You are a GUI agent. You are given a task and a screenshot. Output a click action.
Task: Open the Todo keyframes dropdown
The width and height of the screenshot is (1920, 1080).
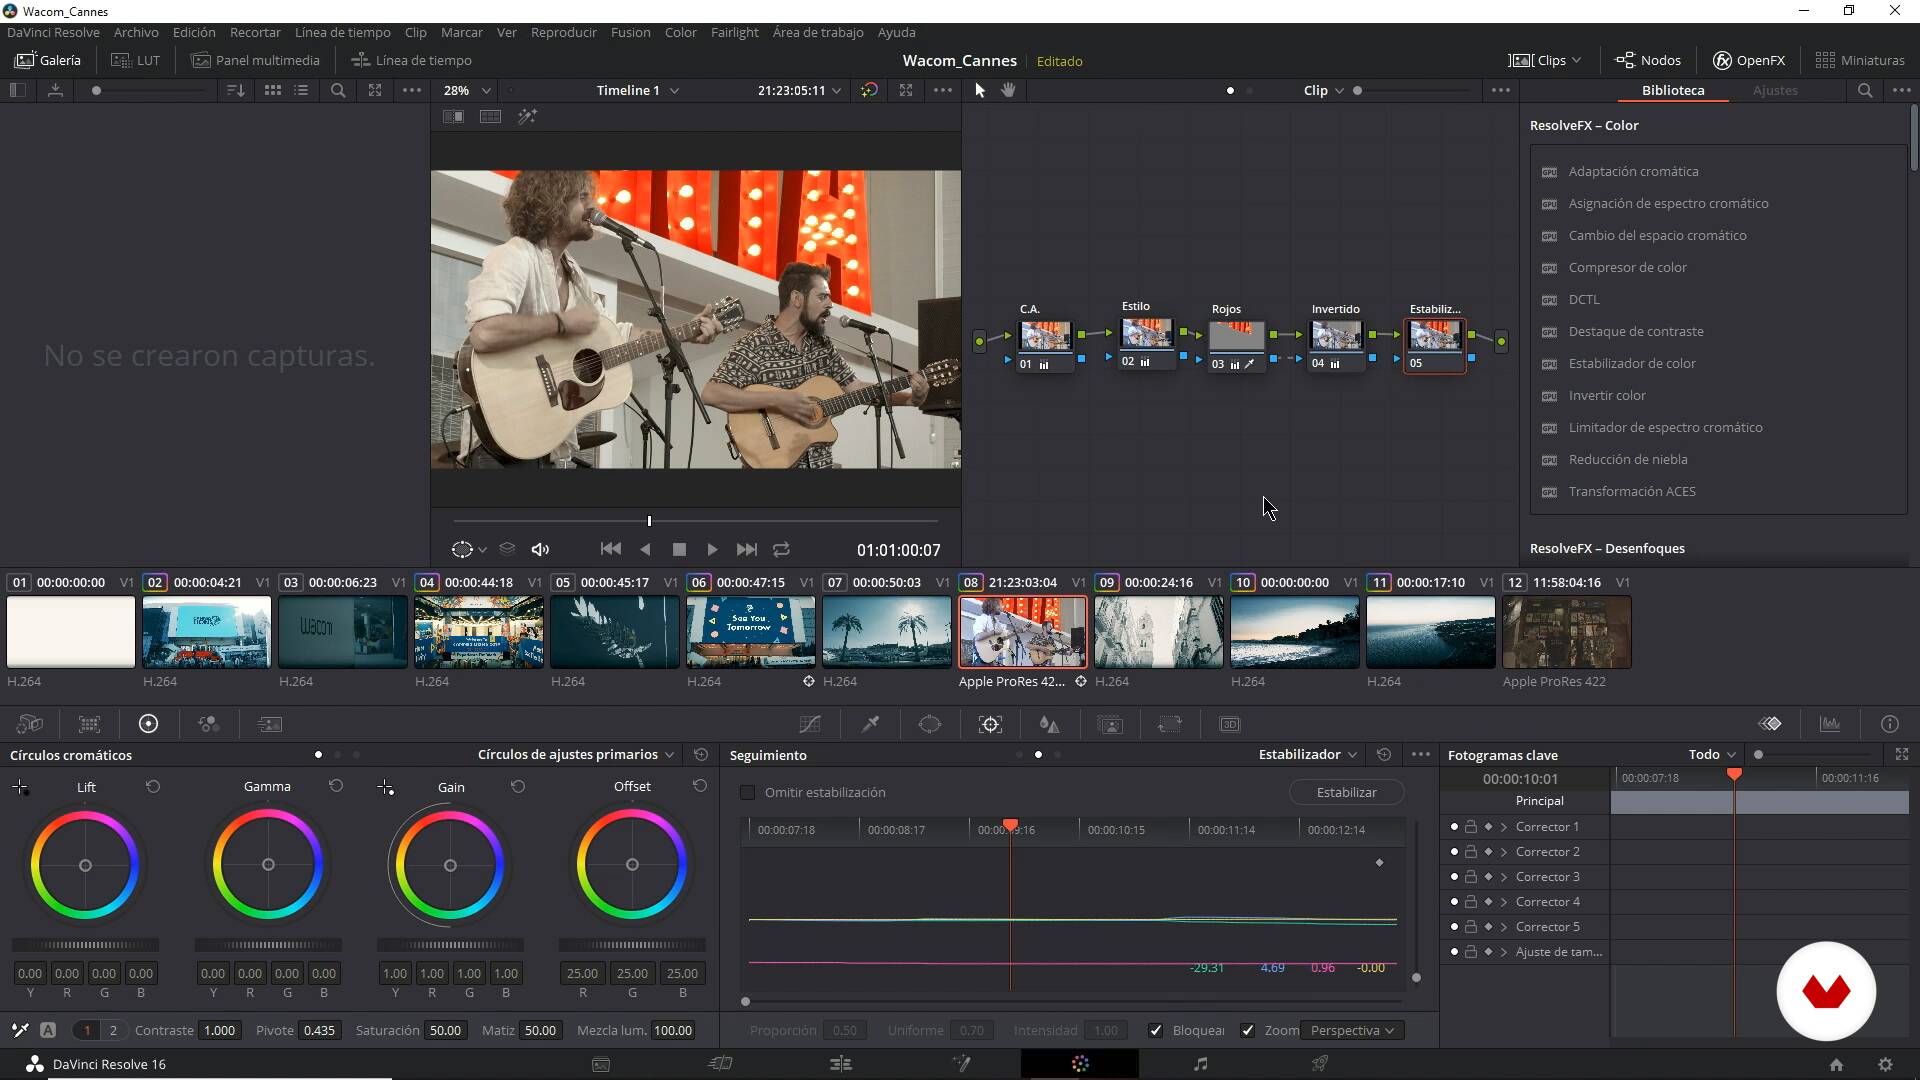[1714, 755]
